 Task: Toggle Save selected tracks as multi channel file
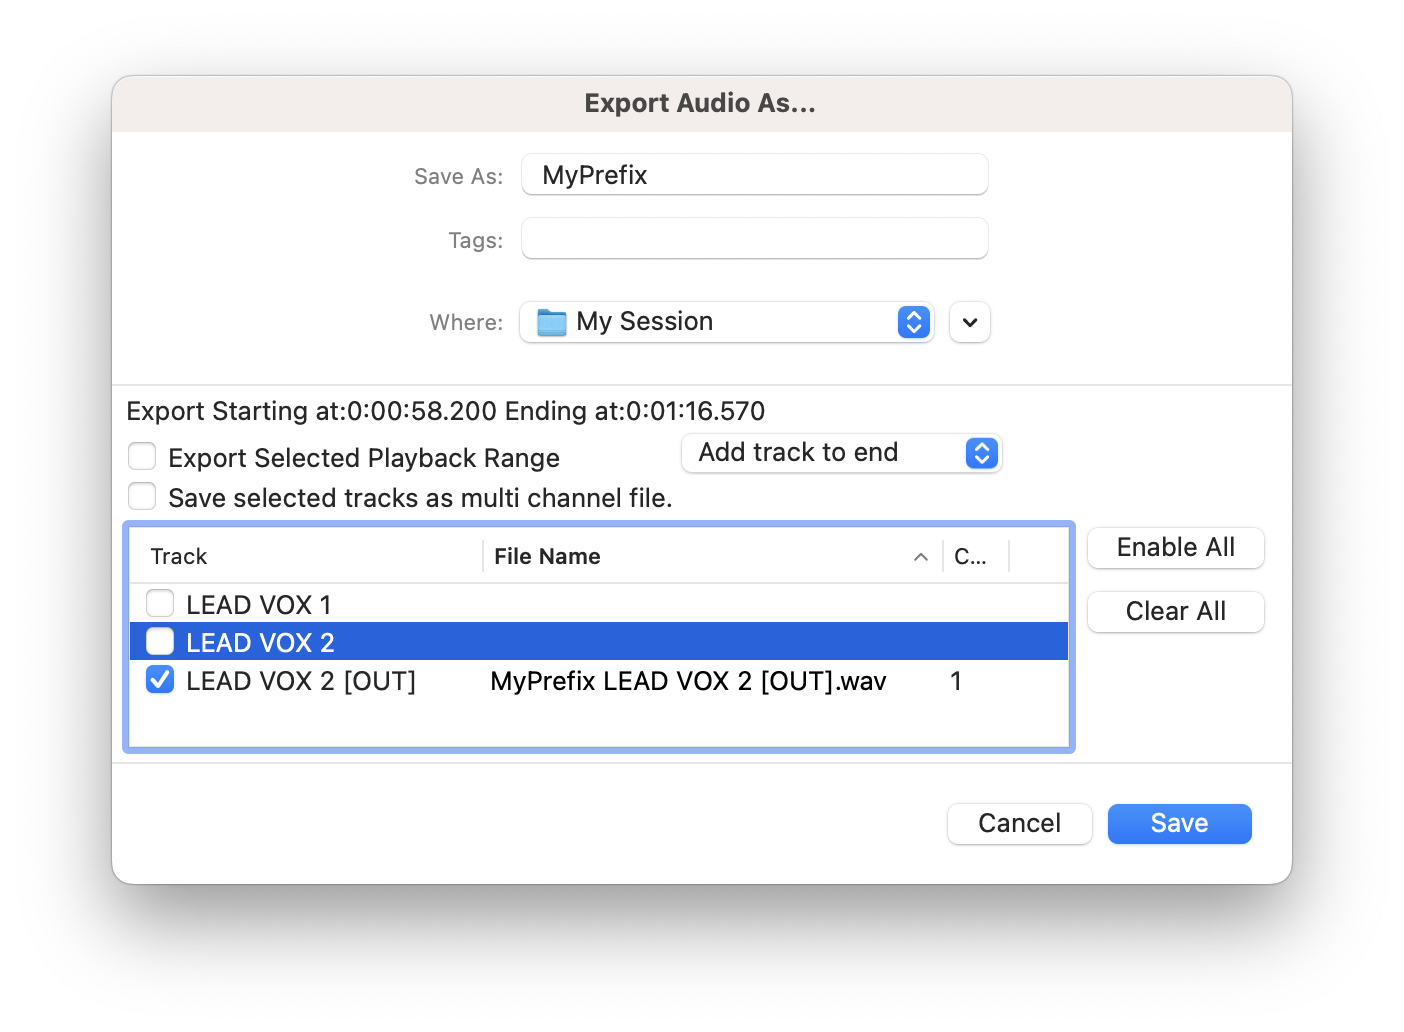(142, 497)
